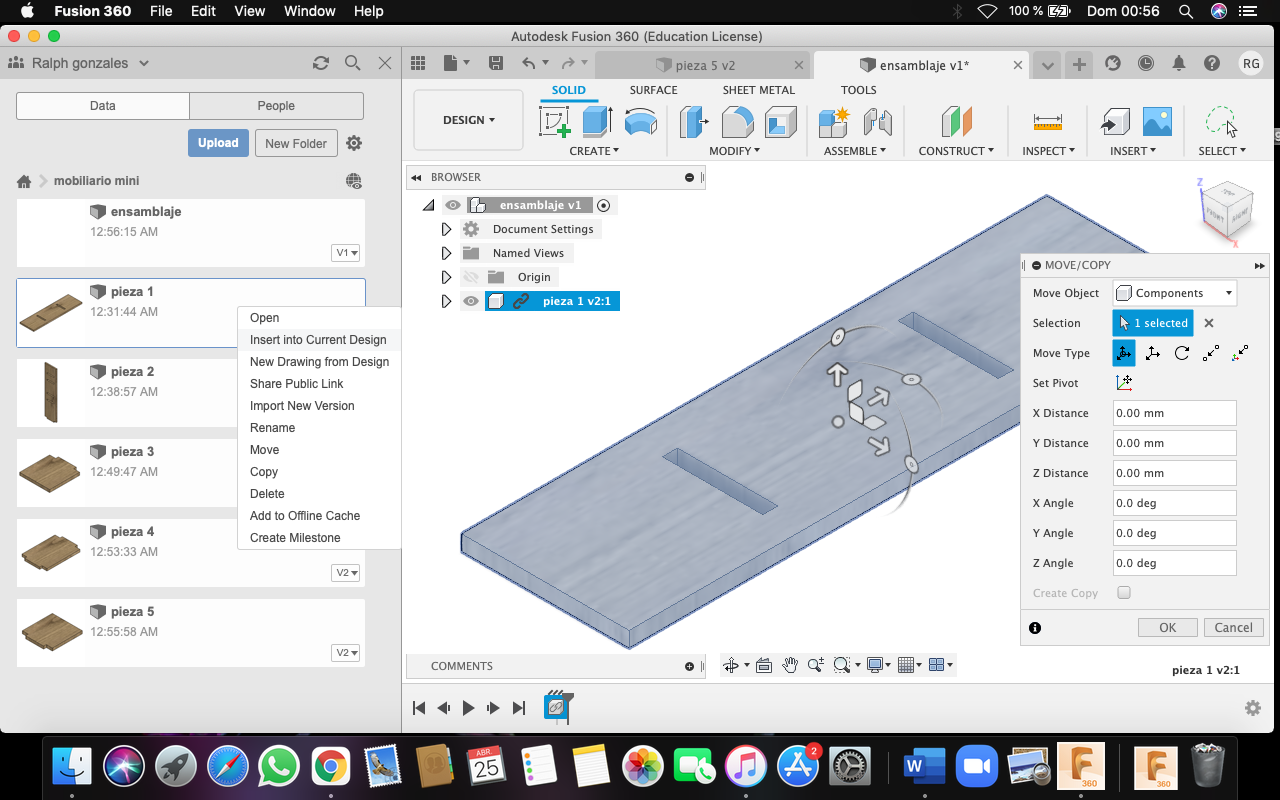Expand the Document Settings node
Screen dimensions: 1280x800
tap(446, 229)
